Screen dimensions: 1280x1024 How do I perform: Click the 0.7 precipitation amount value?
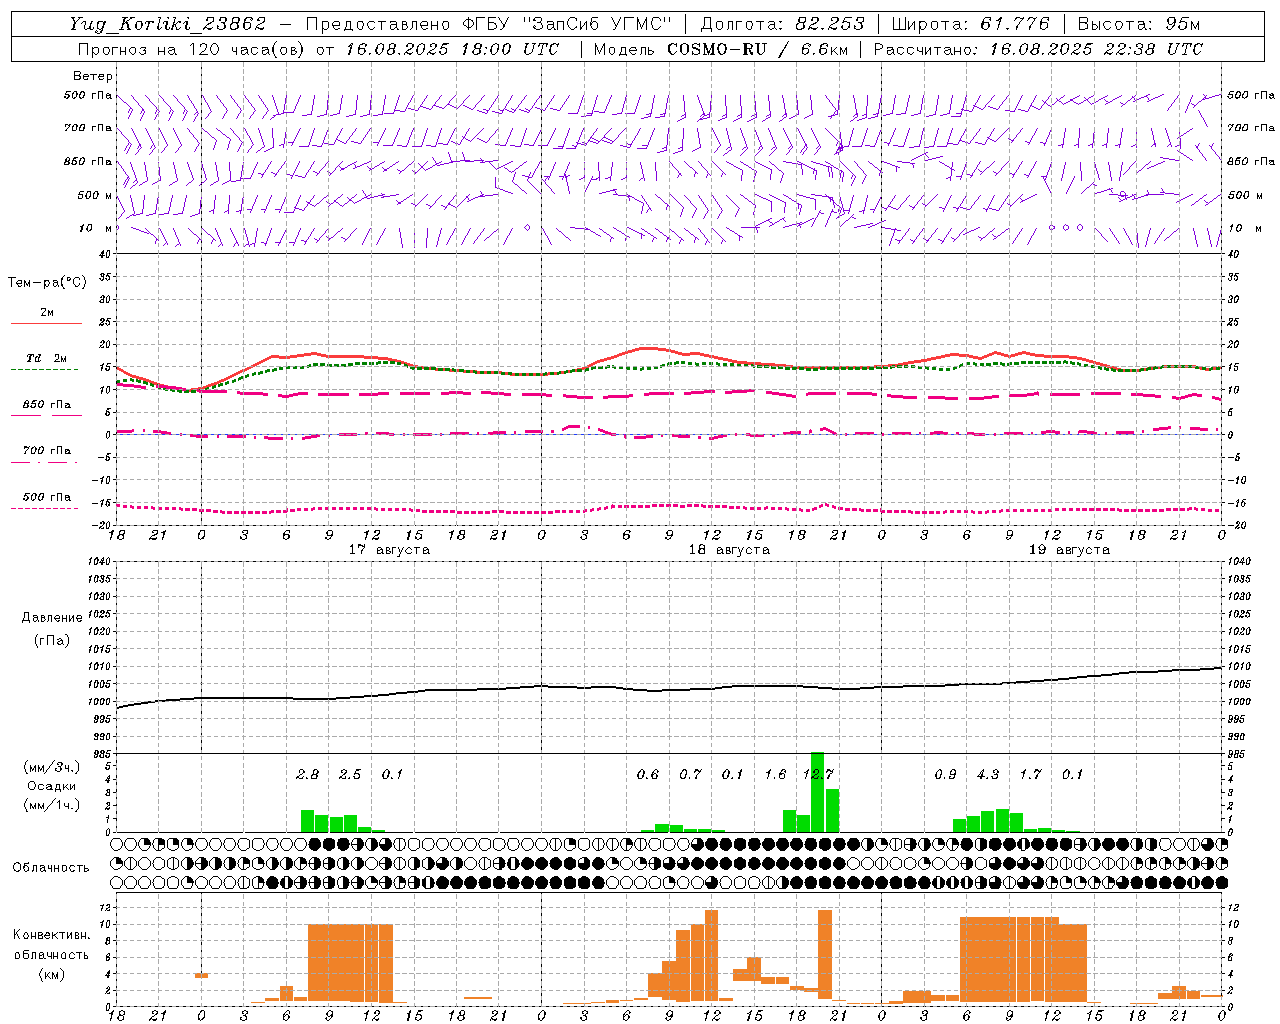690,775
